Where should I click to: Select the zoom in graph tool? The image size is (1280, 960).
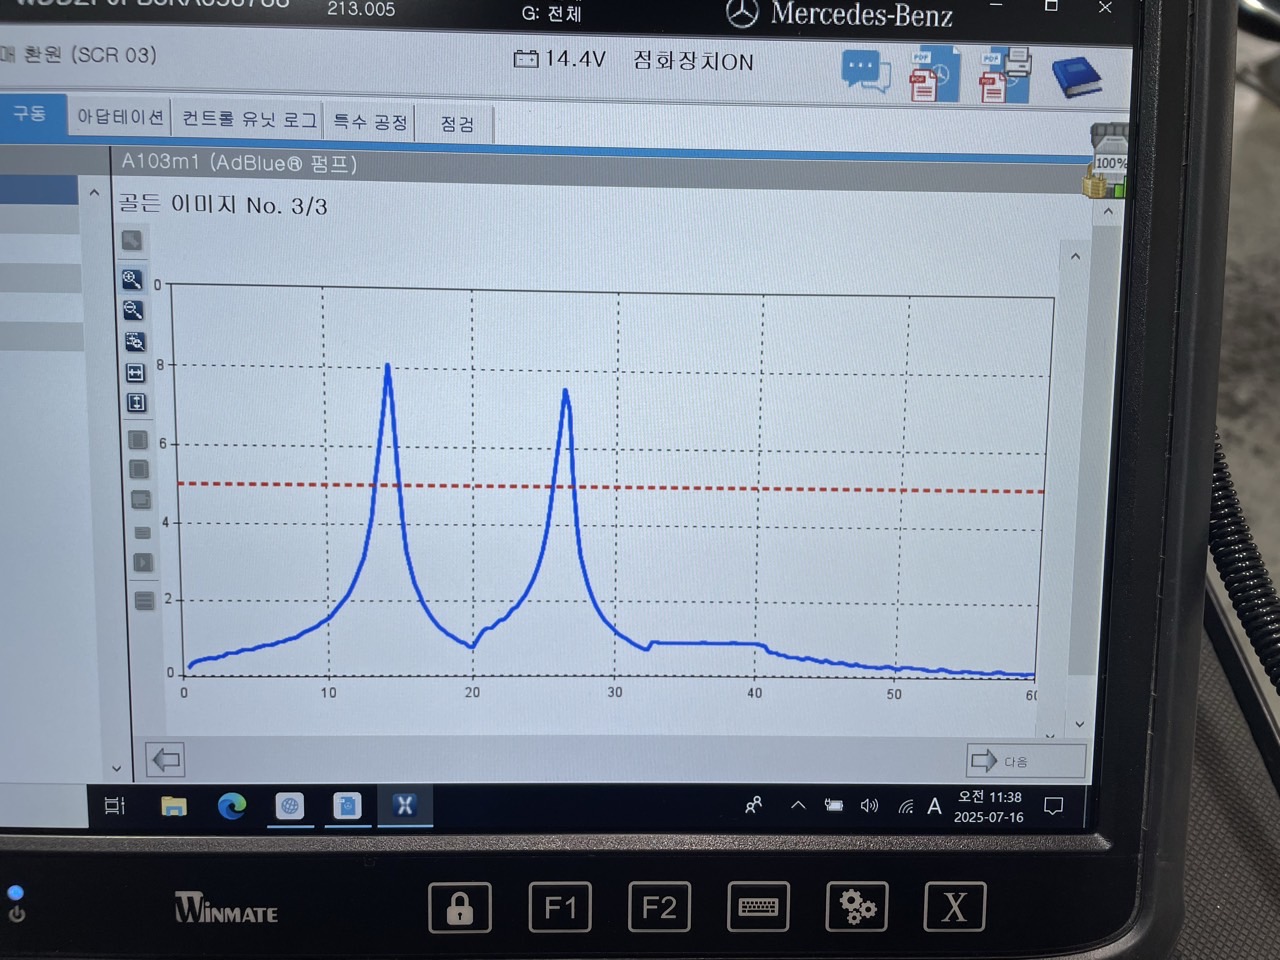point(132,279)
